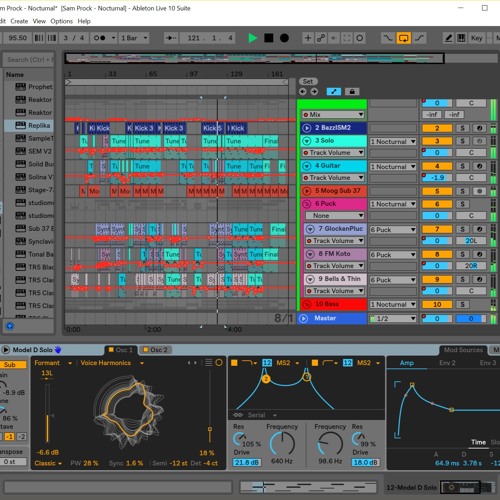Unfold the 5 Moog Sub 37 track
Viewport: 500px width, 500px height.
tap(306, 191)
